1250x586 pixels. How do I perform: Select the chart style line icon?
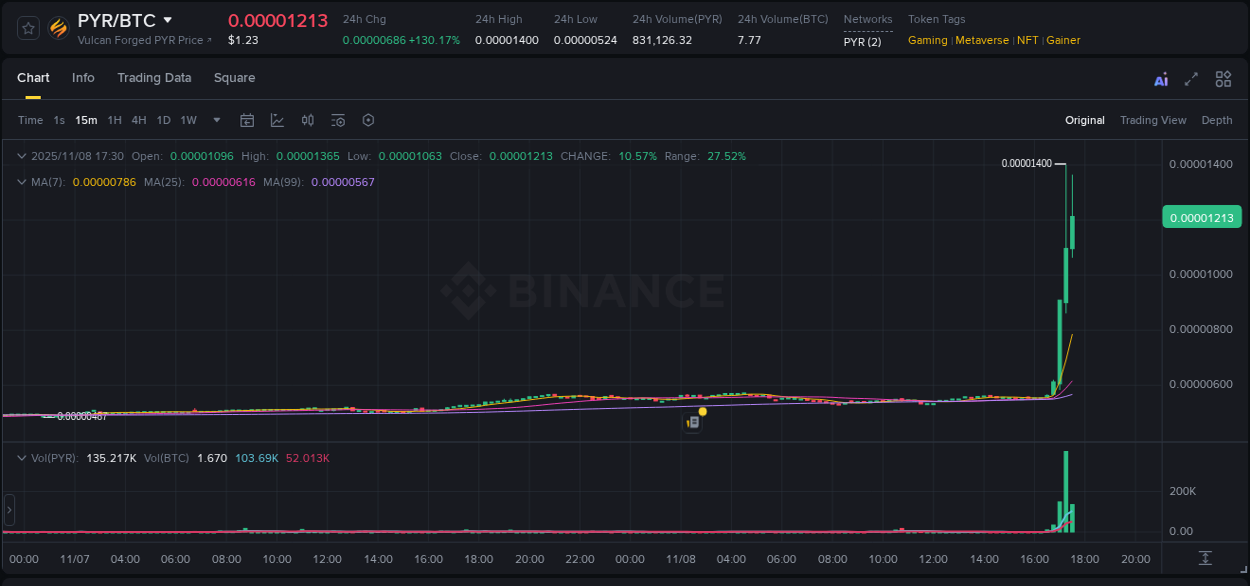(277, 120)
